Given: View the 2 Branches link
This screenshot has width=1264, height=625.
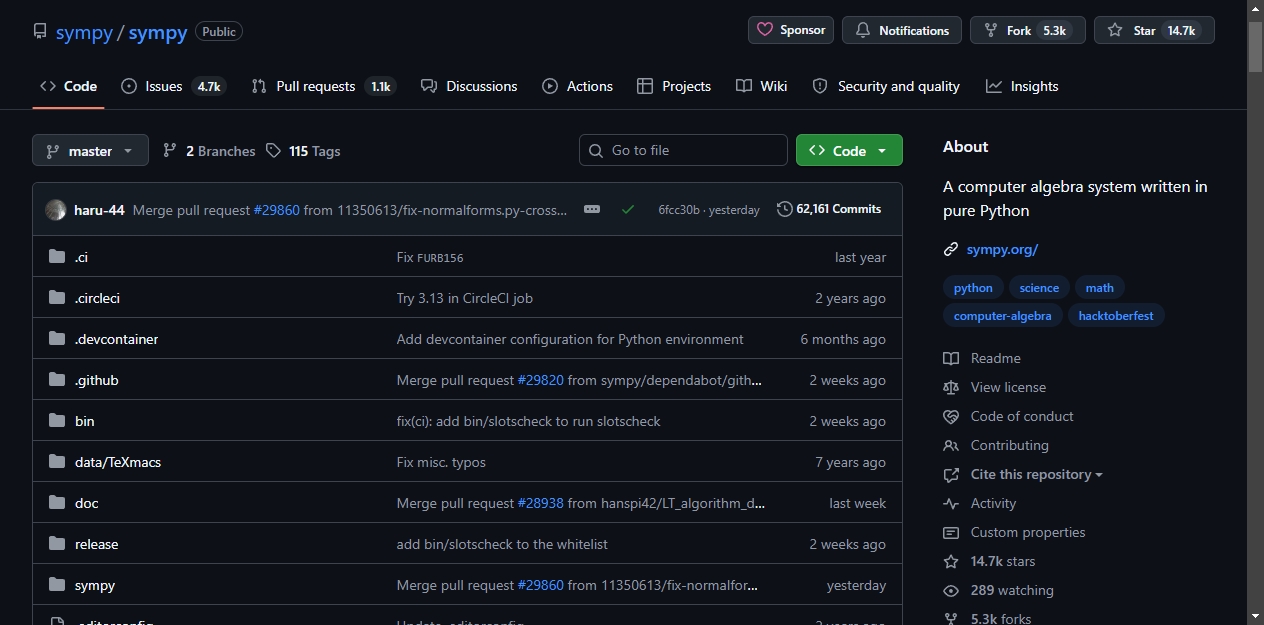Looking at the screenshot, I should tap(209, 151).
